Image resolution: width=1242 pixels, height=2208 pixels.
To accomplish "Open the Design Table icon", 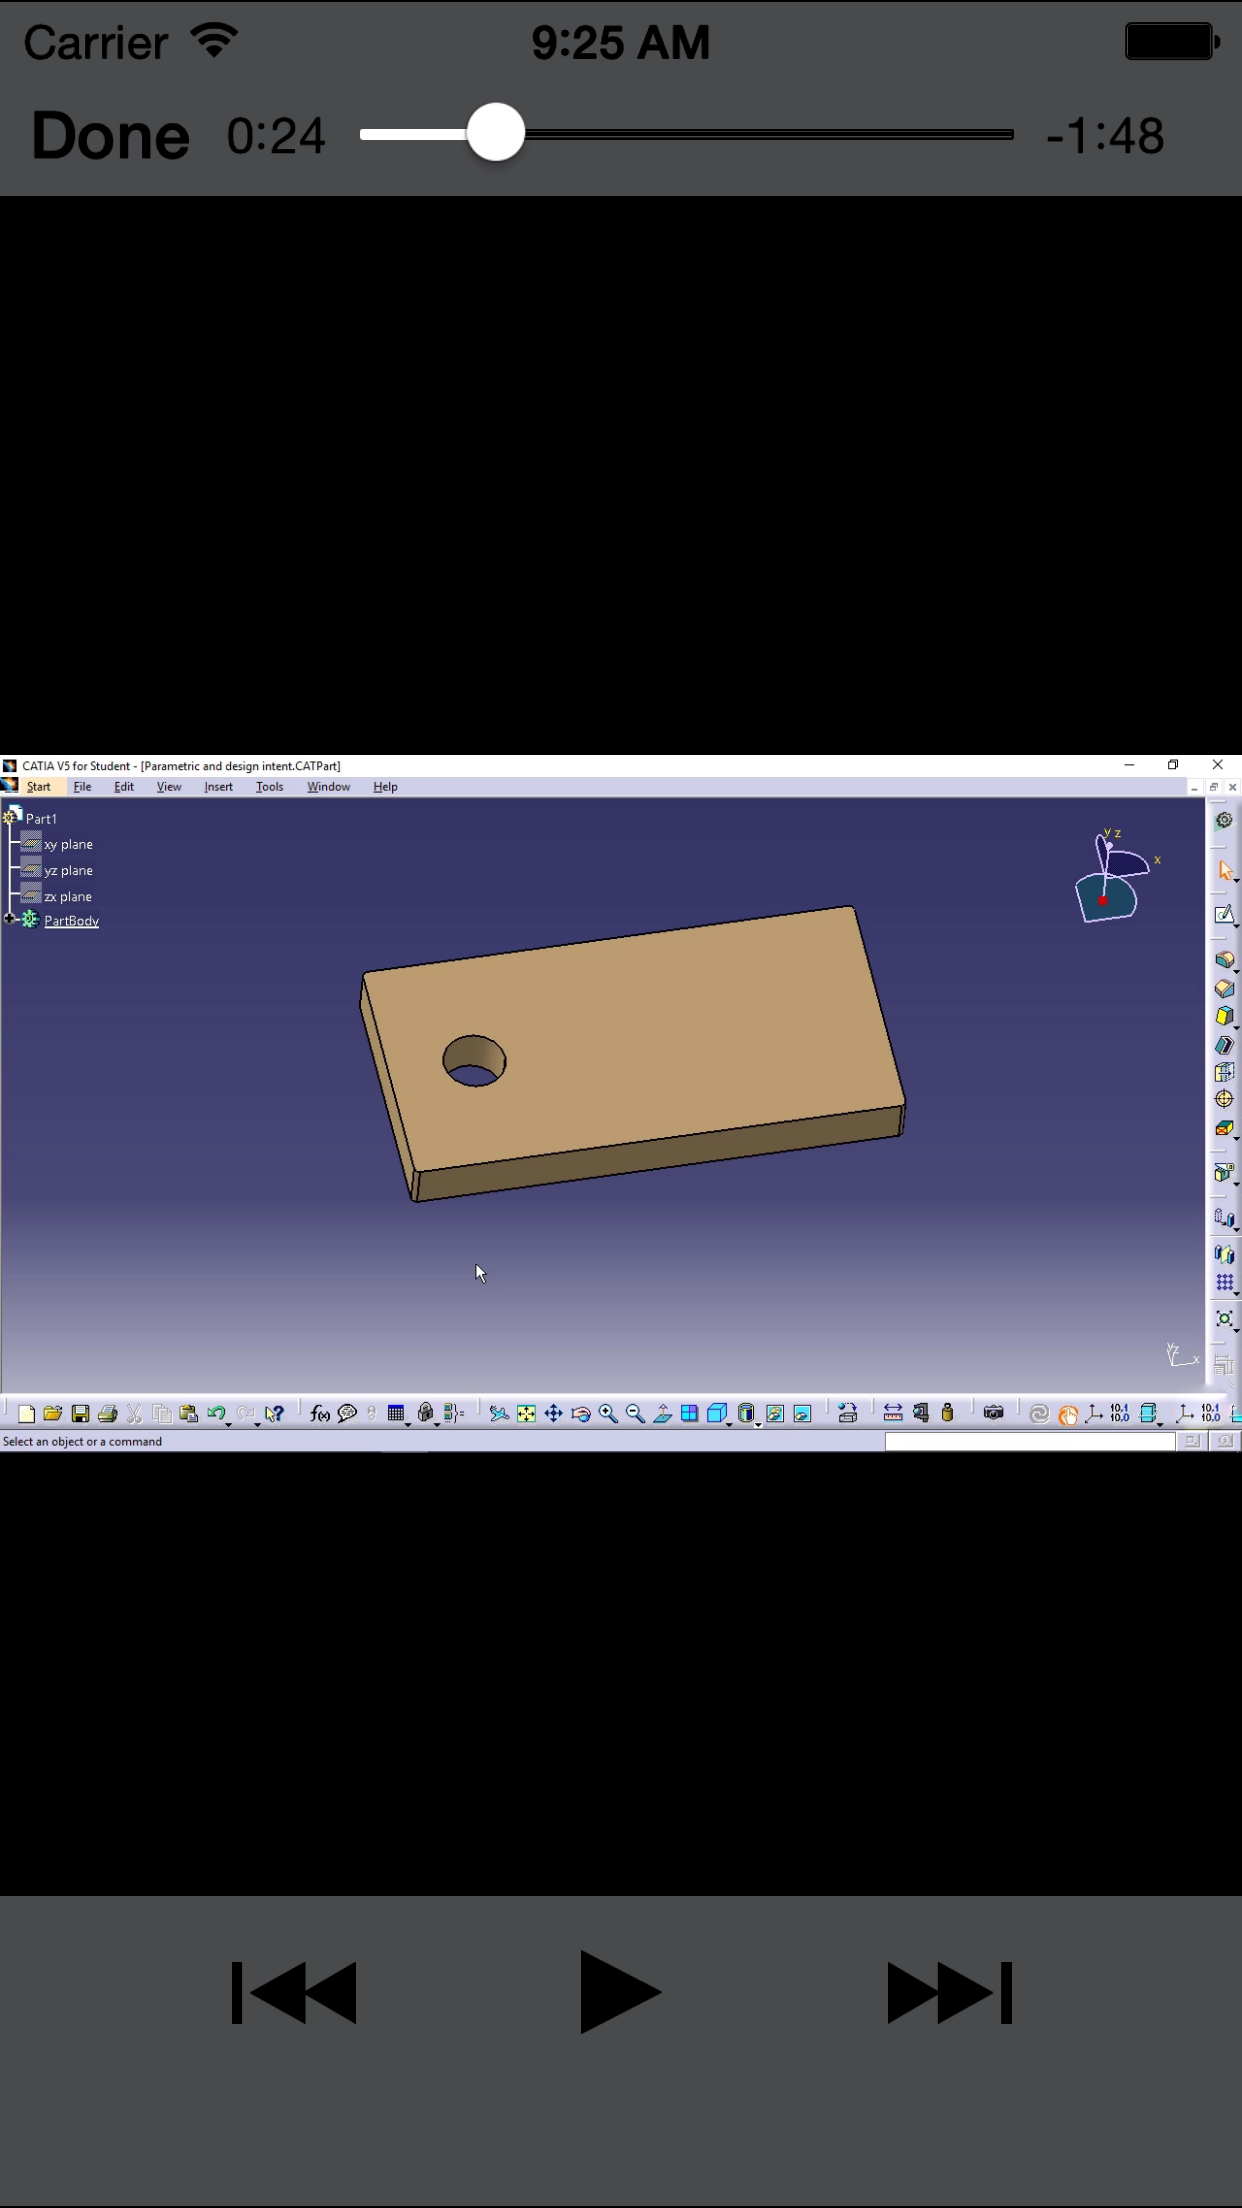I will click(396, 1413).
